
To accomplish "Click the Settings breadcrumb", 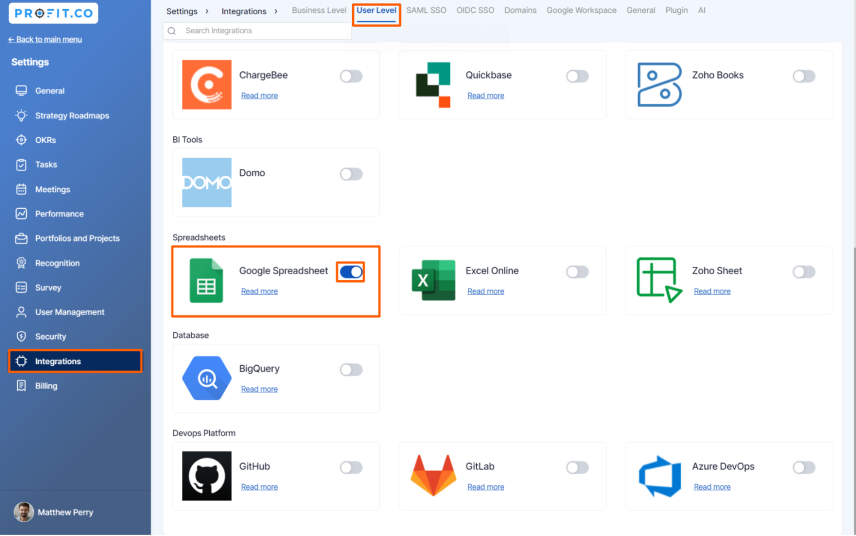I will [182, 11].
